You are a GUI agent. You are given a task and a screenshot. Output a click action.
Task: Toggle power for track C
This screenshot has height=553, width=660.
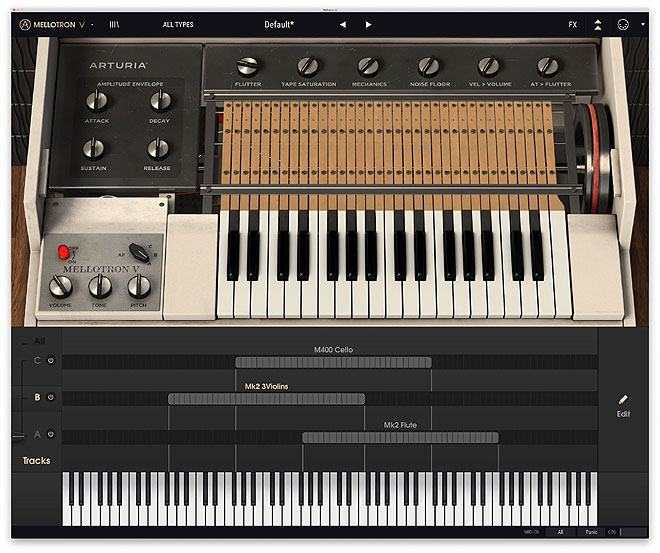(50, 360)
